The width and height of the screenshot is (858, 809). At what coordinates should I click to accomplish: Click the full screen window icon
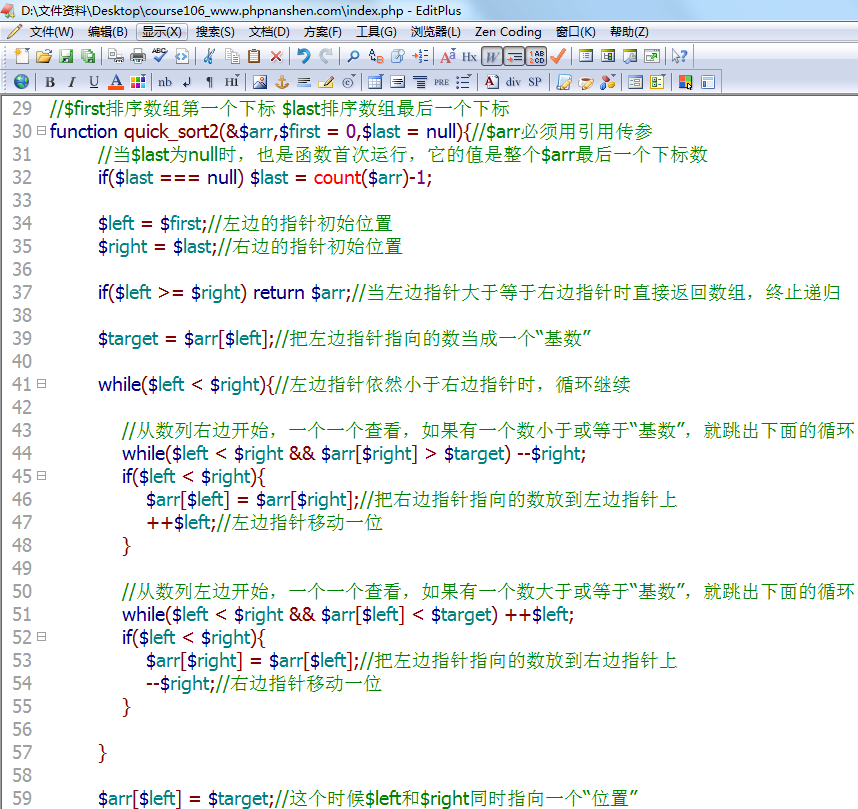pos(652,56)
